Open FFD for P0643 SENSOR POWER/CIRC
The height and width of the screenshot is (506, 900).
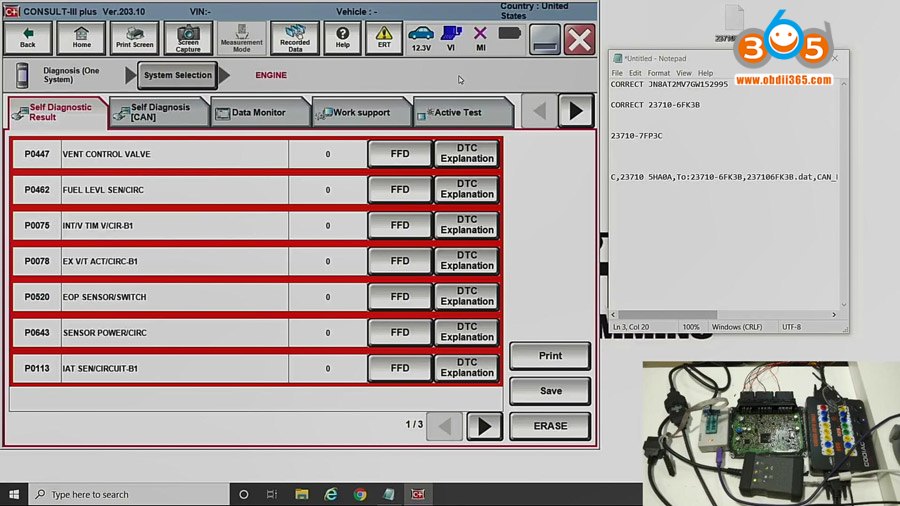point(399,332)
